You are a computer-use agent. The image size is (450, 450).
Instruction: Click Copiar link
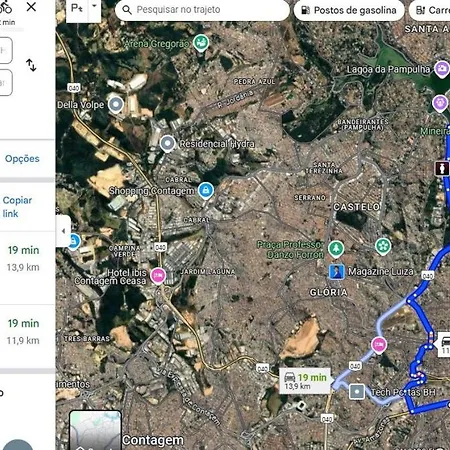coord(17,207)
